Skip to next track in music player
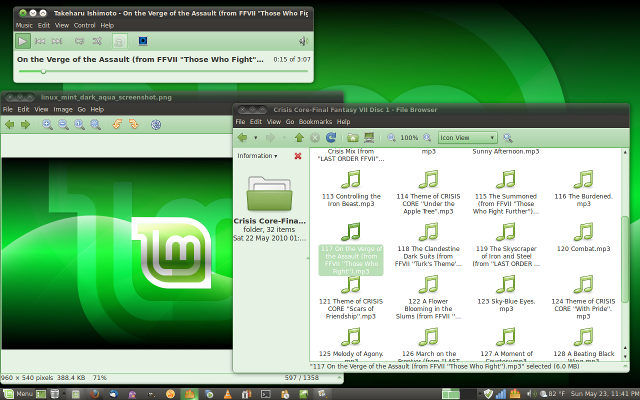This screenshot has height=400, width=640. 57,41
